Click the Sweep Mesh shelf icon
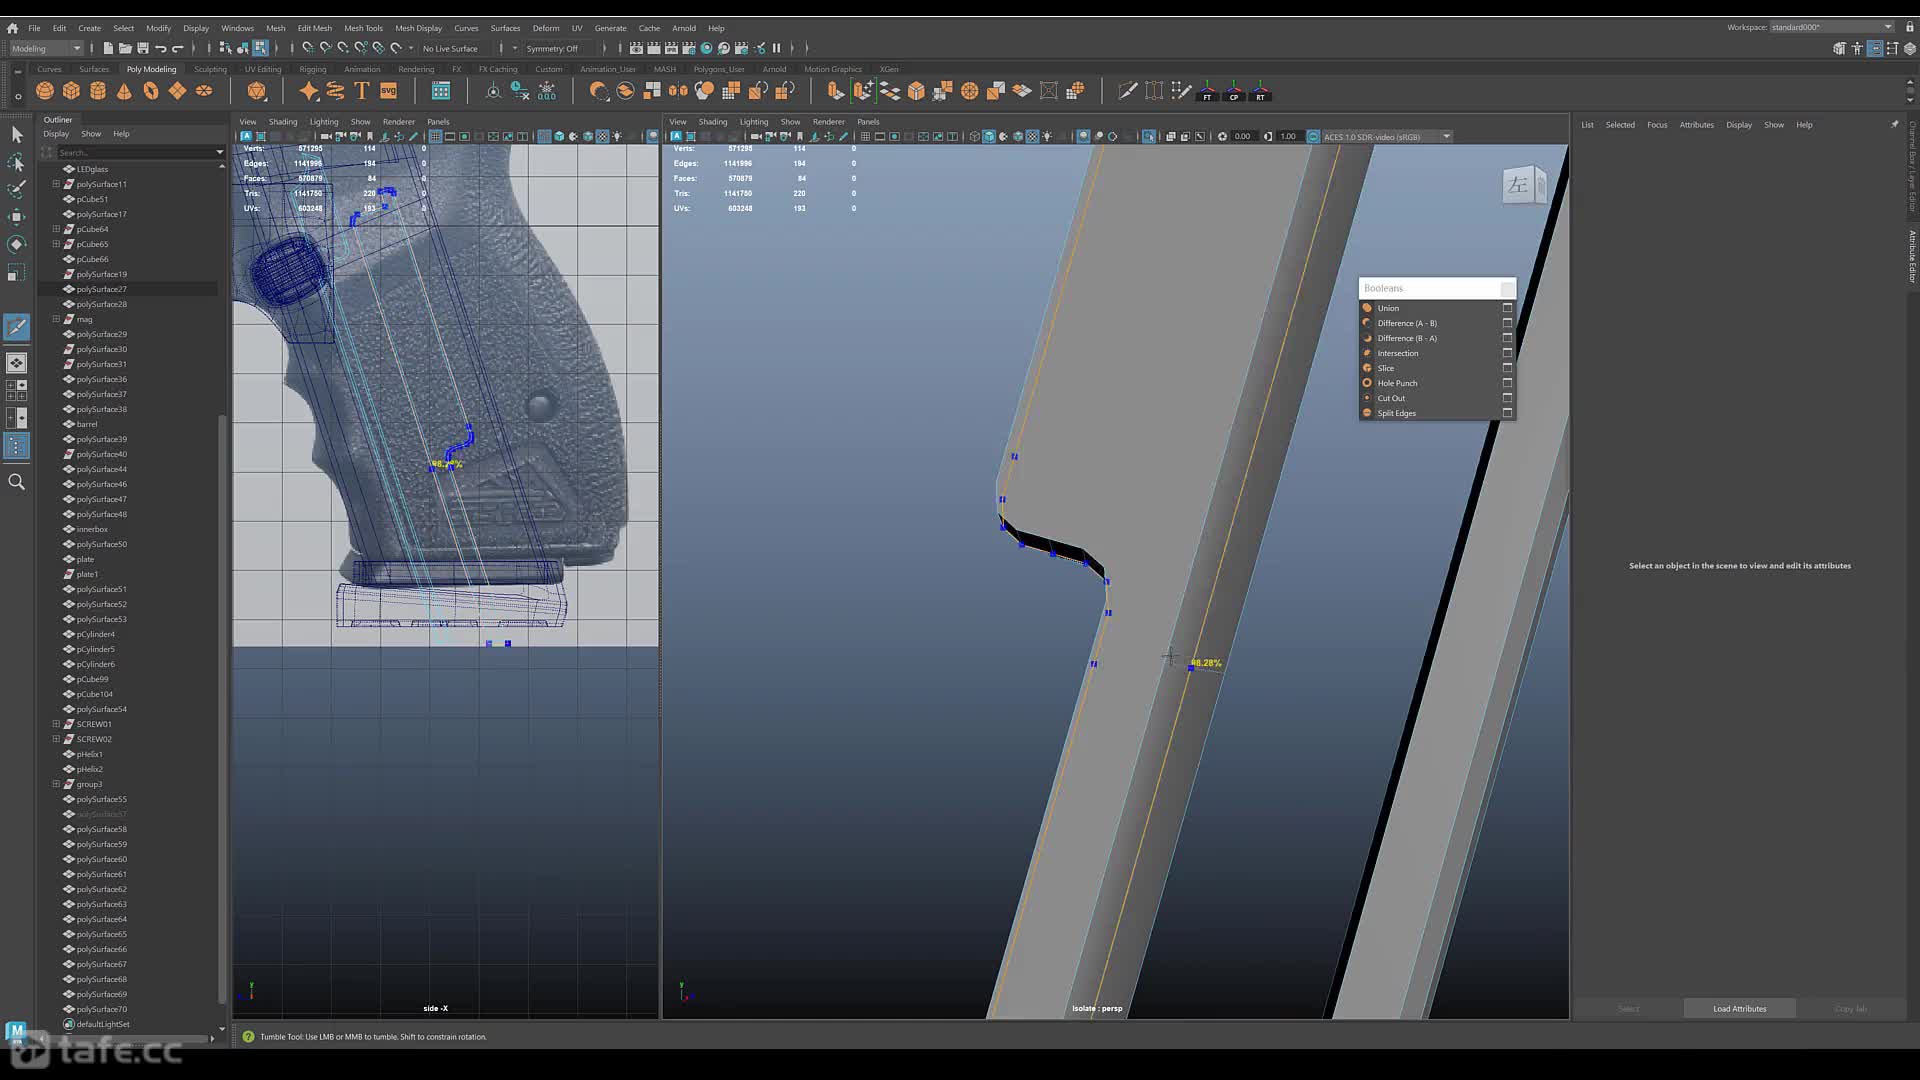1920x1080 pixels. point(335,91)
